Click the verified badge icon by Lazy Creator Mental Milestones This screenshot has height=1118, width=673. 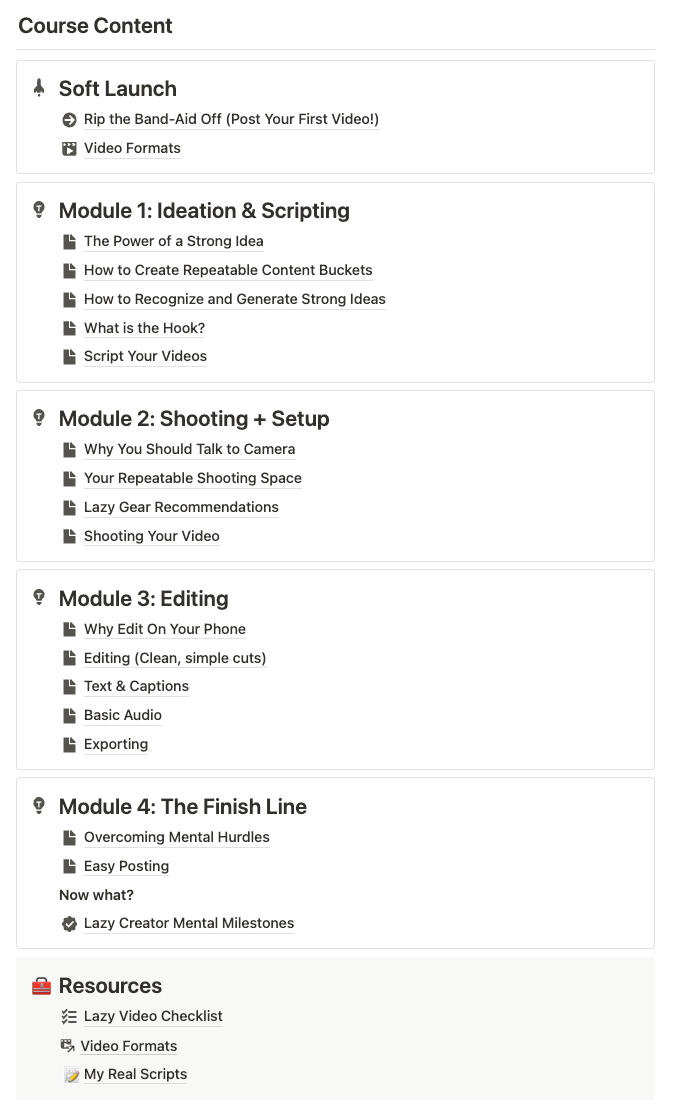point(69,924)
